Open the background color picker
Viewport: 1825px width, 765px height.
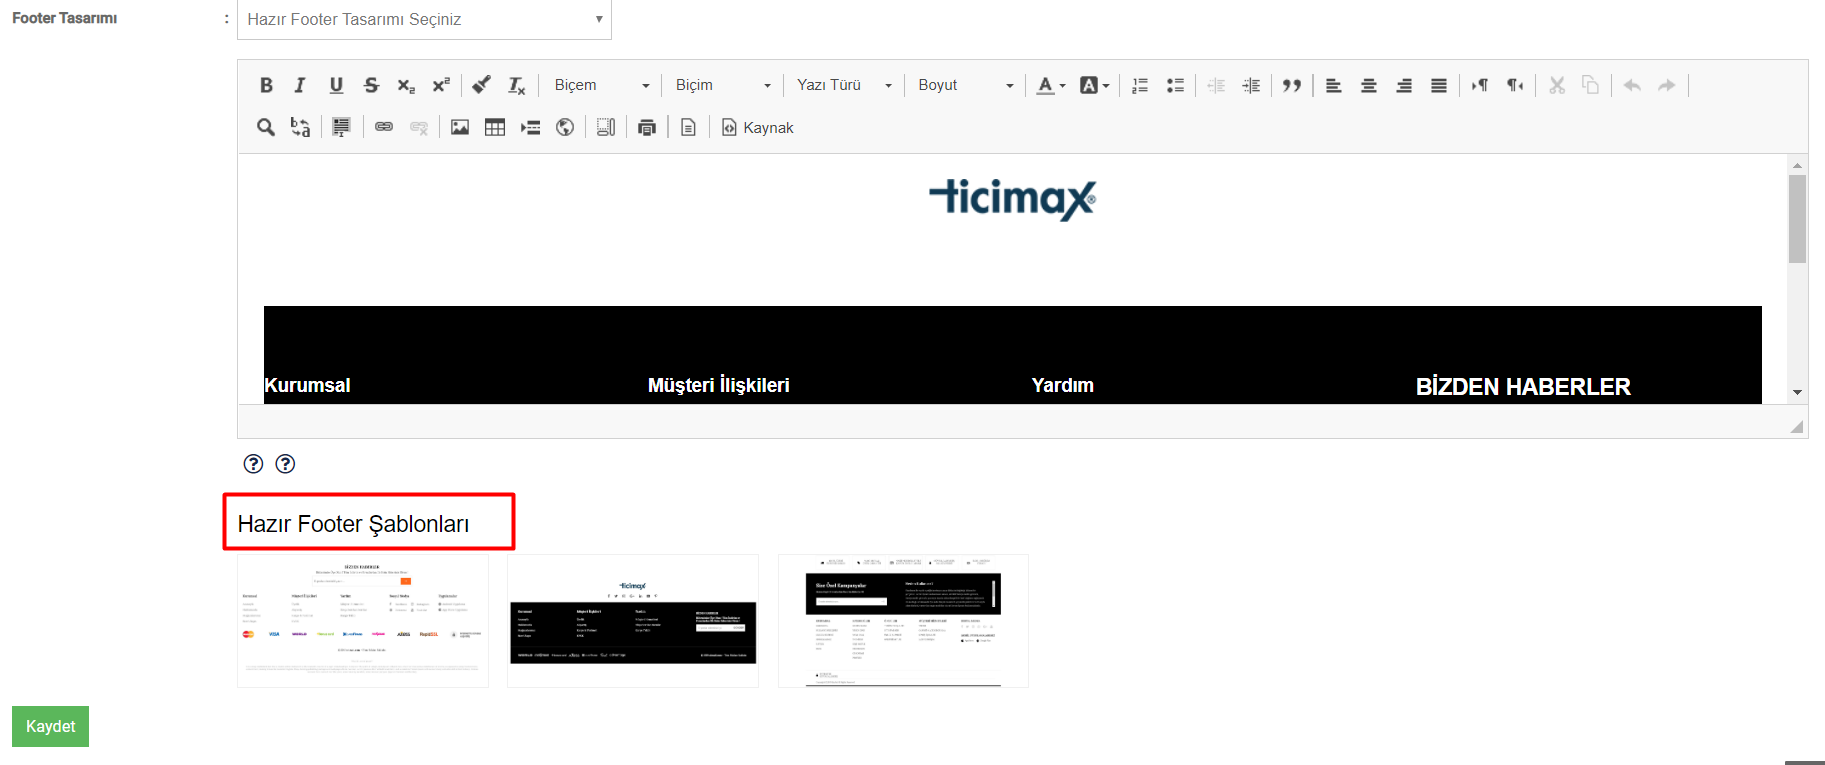pos(1095,85)
